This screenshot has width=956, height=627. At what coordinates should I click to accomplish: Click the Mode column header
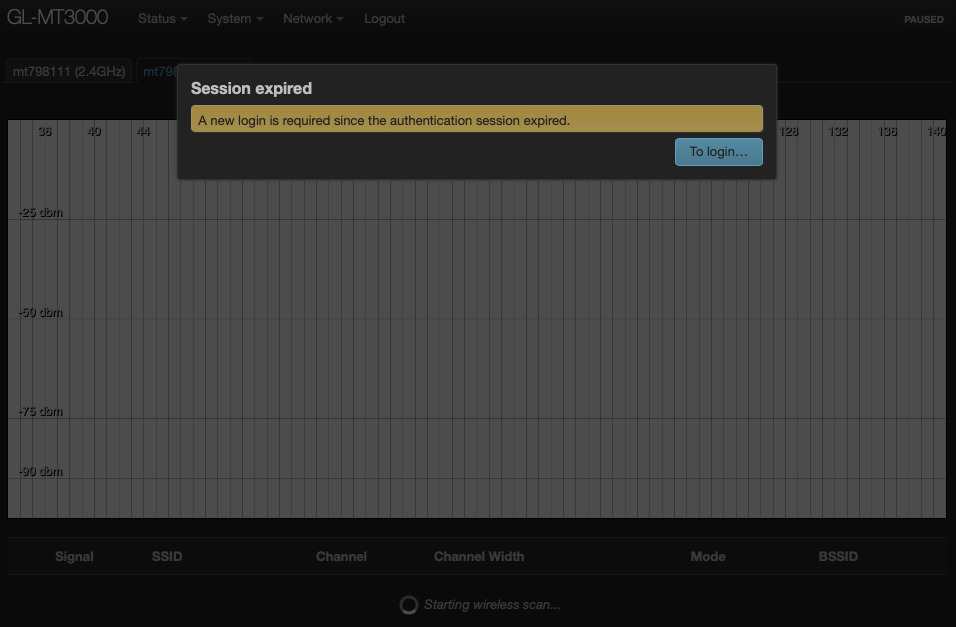(x=707, y=556)
